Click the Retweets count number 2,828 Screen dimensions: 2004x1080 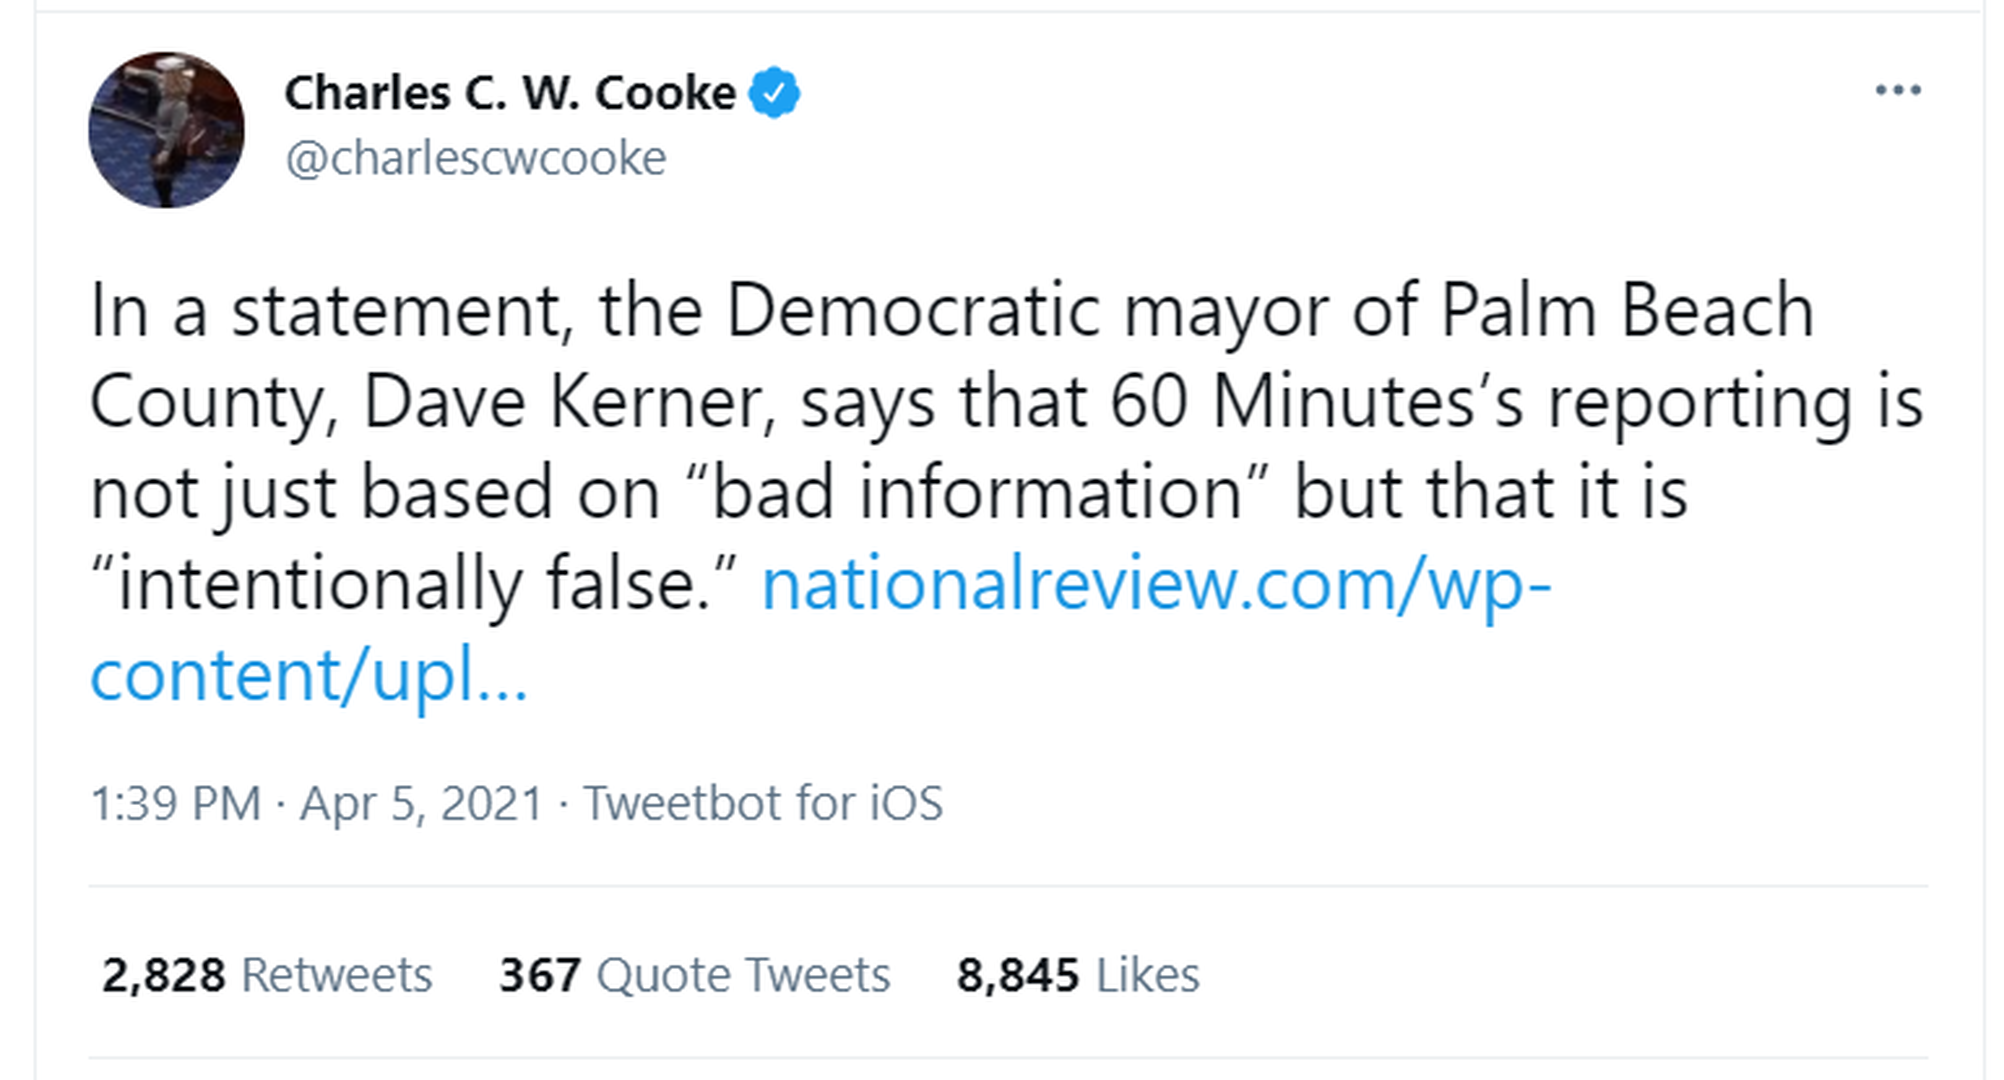tap(164, 975)
